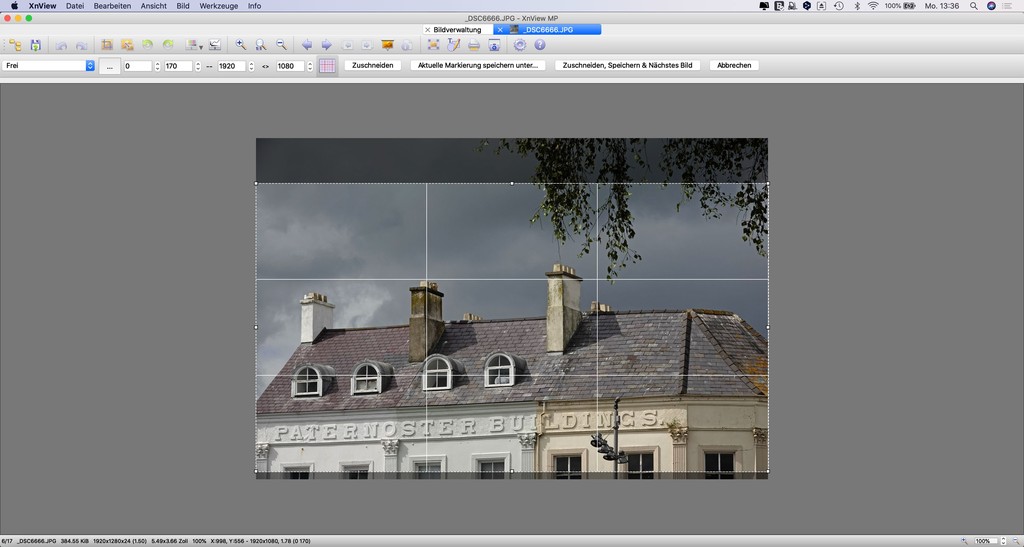Click the status bar 100% zoom field
The width and height of the screenshot is (1024, 547).
986,541
